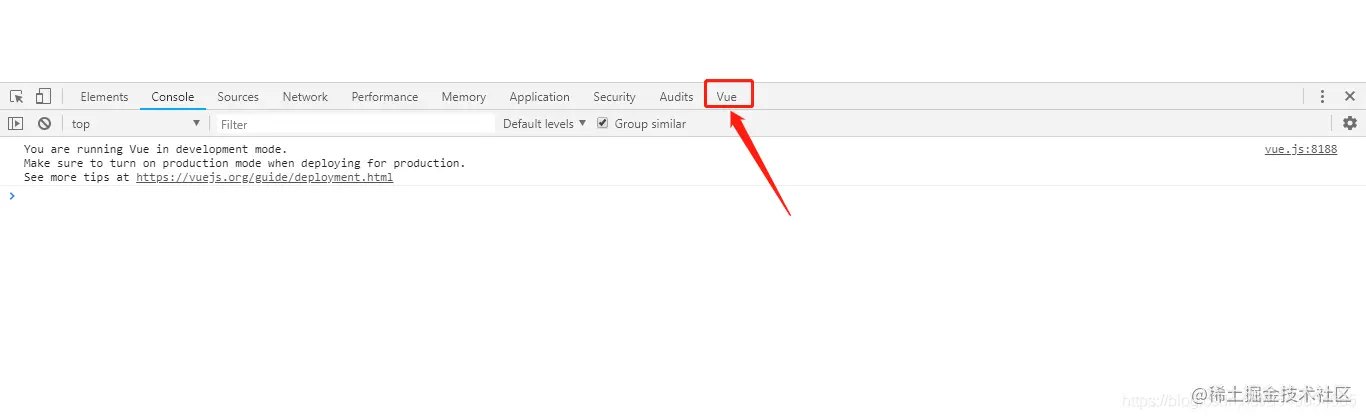
Task: Open the Sources tab
Action: pos(238,97)
